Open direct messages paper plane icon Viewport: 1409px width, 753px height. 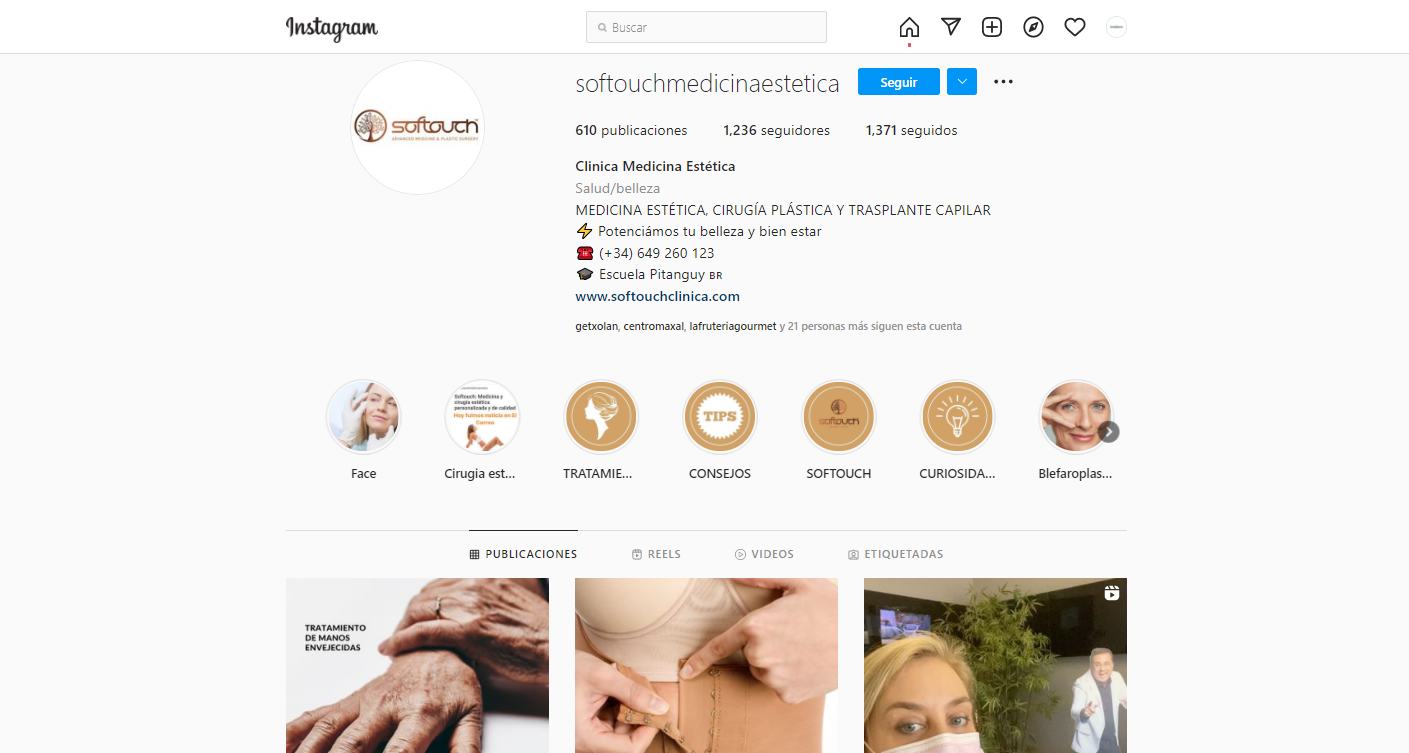pos(951,27)
